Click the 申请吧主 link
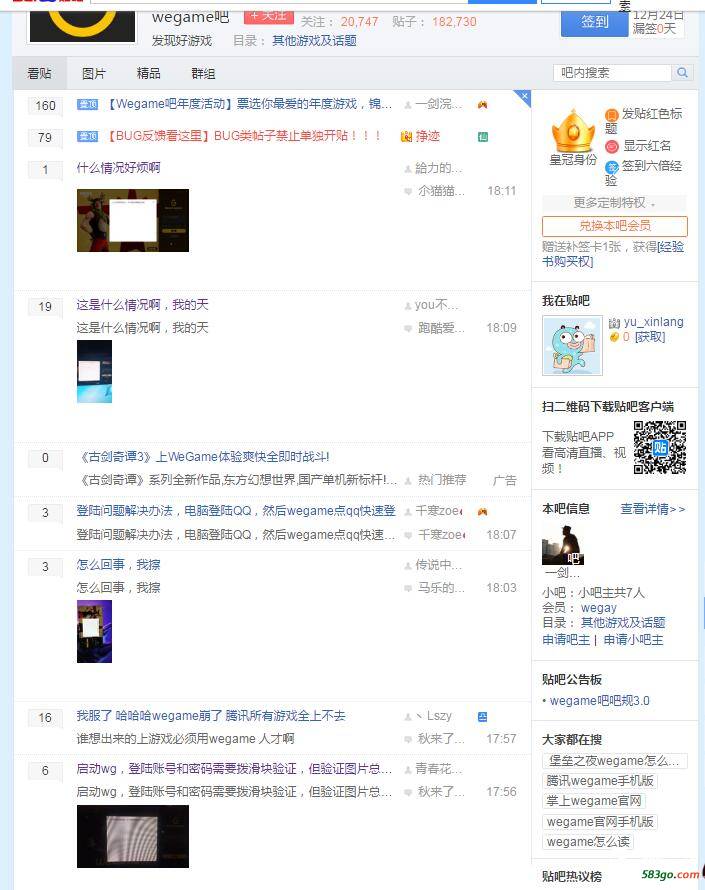705x890 pixels. 566,640
